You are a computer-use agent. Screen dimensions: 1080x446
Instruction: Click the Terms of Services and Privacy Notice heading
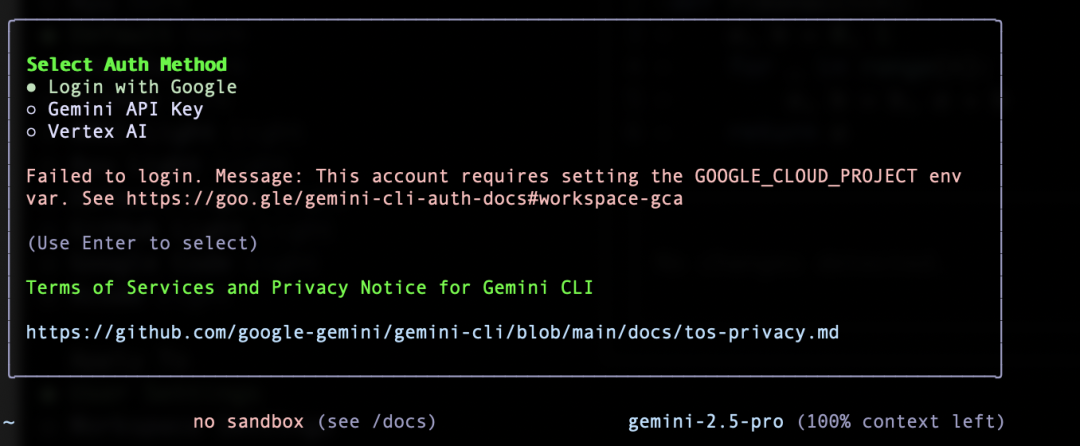309,288
